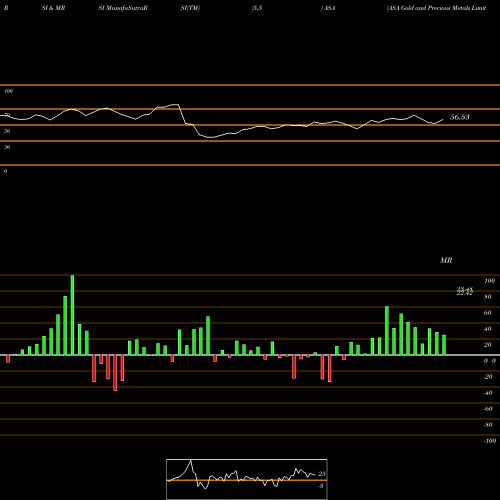Click the MR axis label 60

point(488,313)
